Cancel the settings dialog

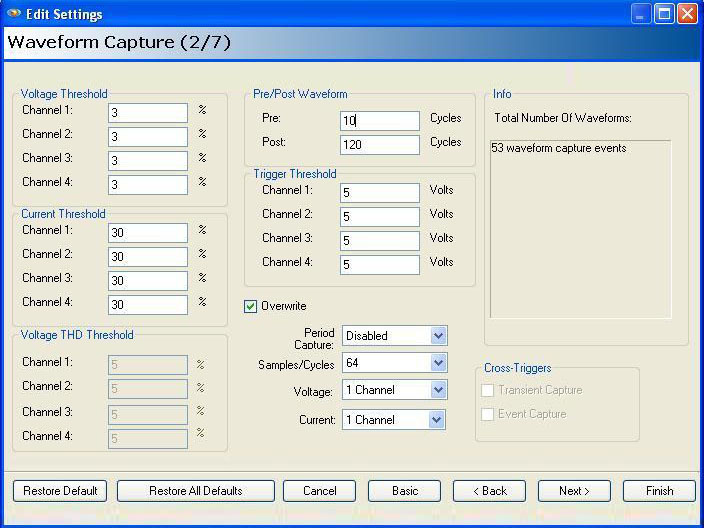[319, 491]
